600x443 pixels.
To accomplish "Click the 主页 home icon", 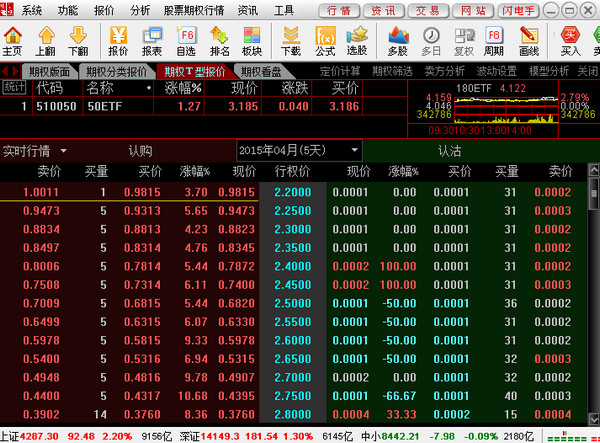I will point(12,40).
